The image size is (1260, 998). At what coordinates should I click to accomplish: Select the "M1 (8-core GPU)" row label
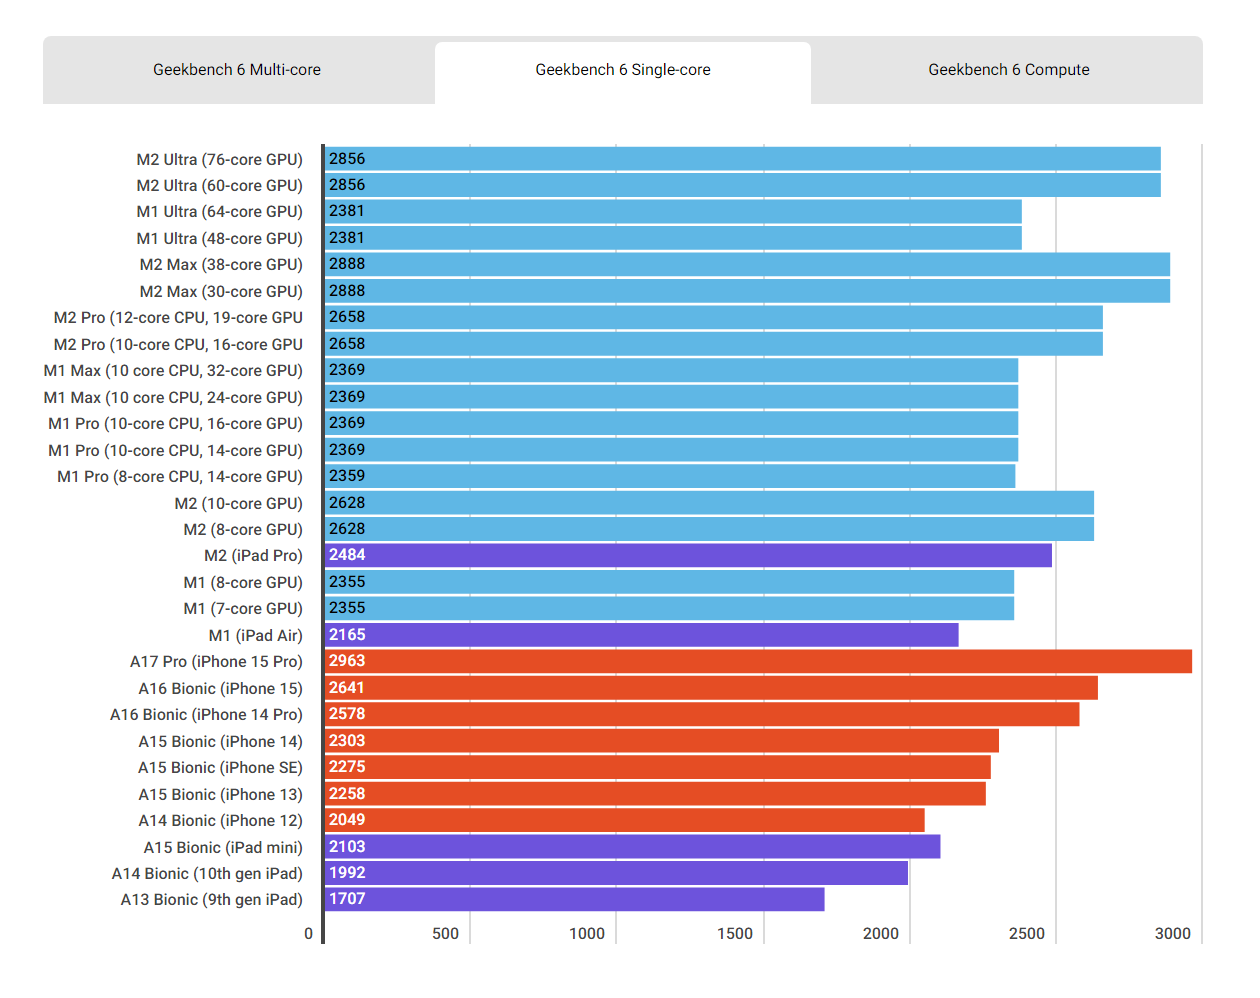tap(243, 583)
